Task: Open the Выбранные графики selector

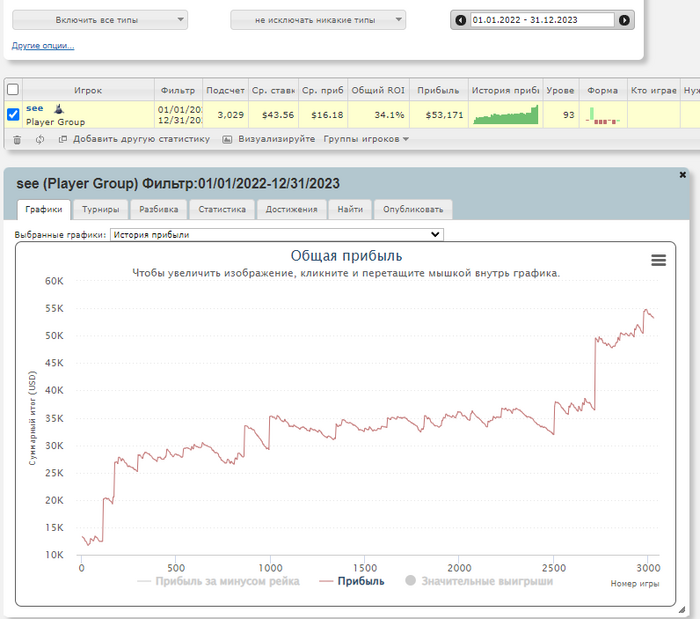Action: [277, 235]
